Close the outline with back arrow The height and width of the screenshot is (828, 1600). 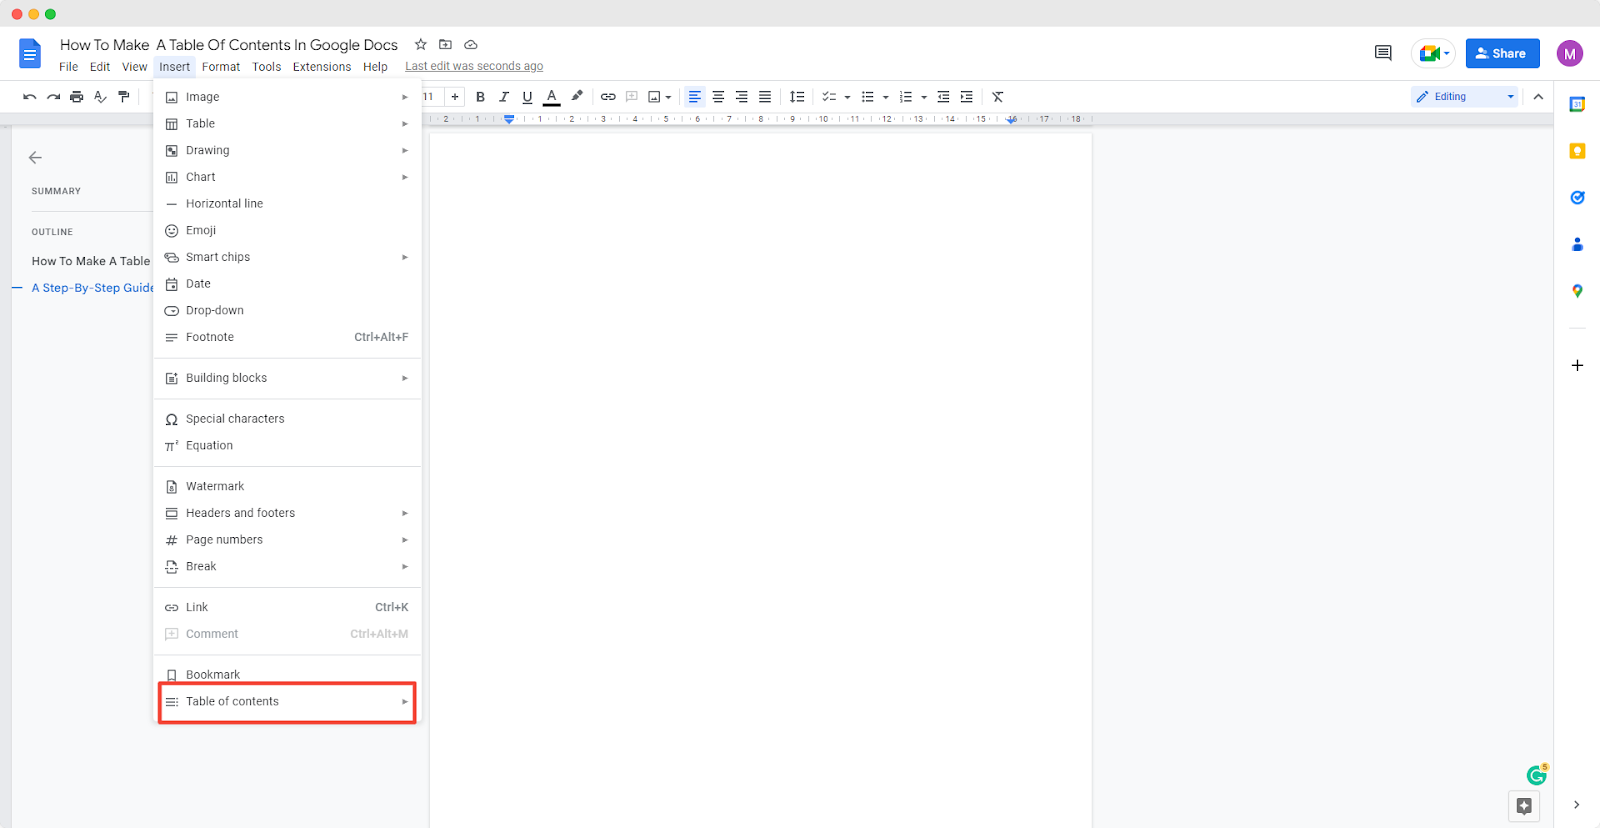pyautogui.click(x=35, y=157)
